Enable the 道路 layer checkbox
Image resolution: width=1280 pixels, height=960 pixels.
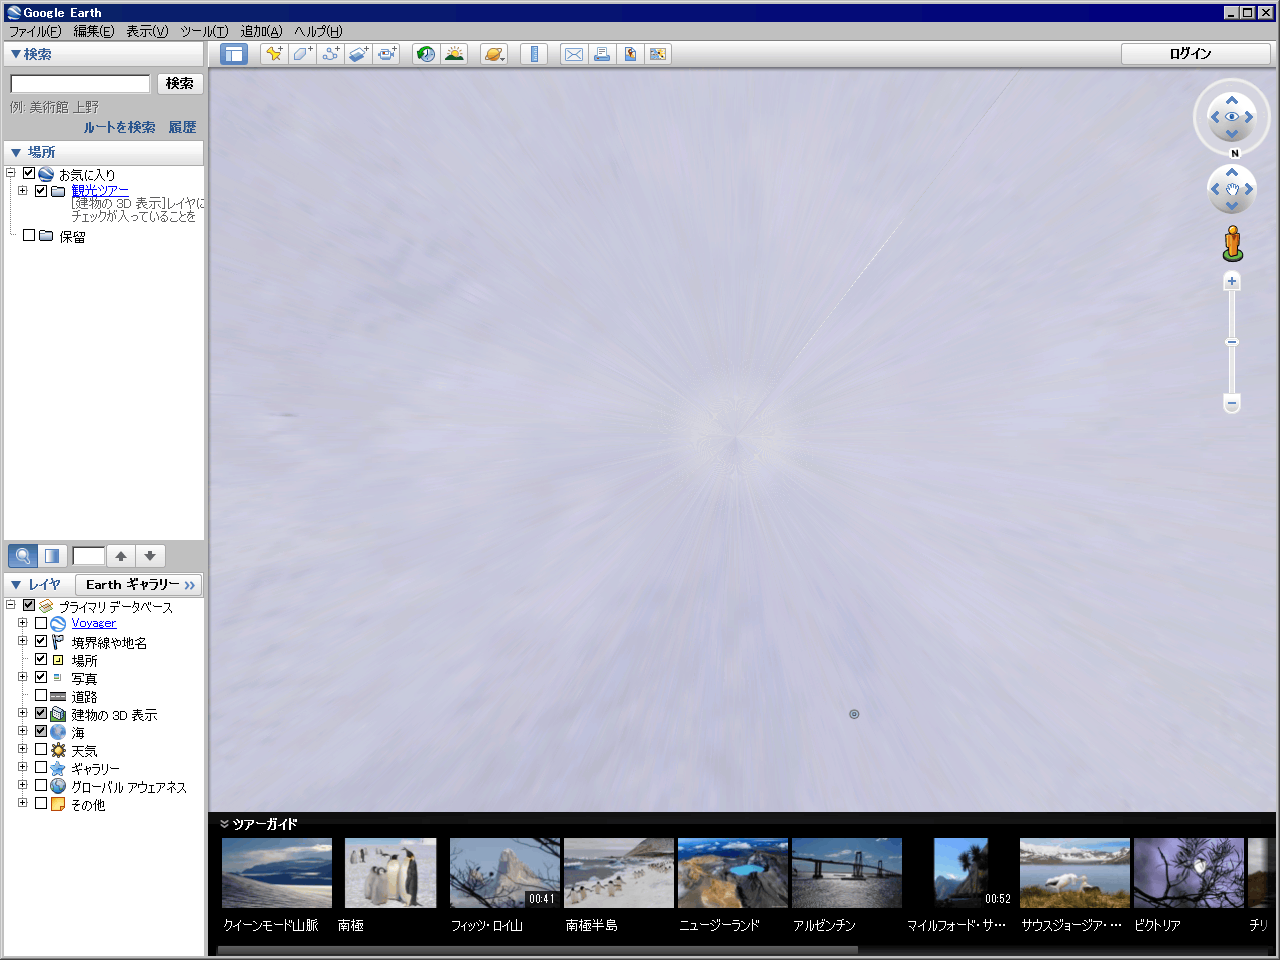41,695
